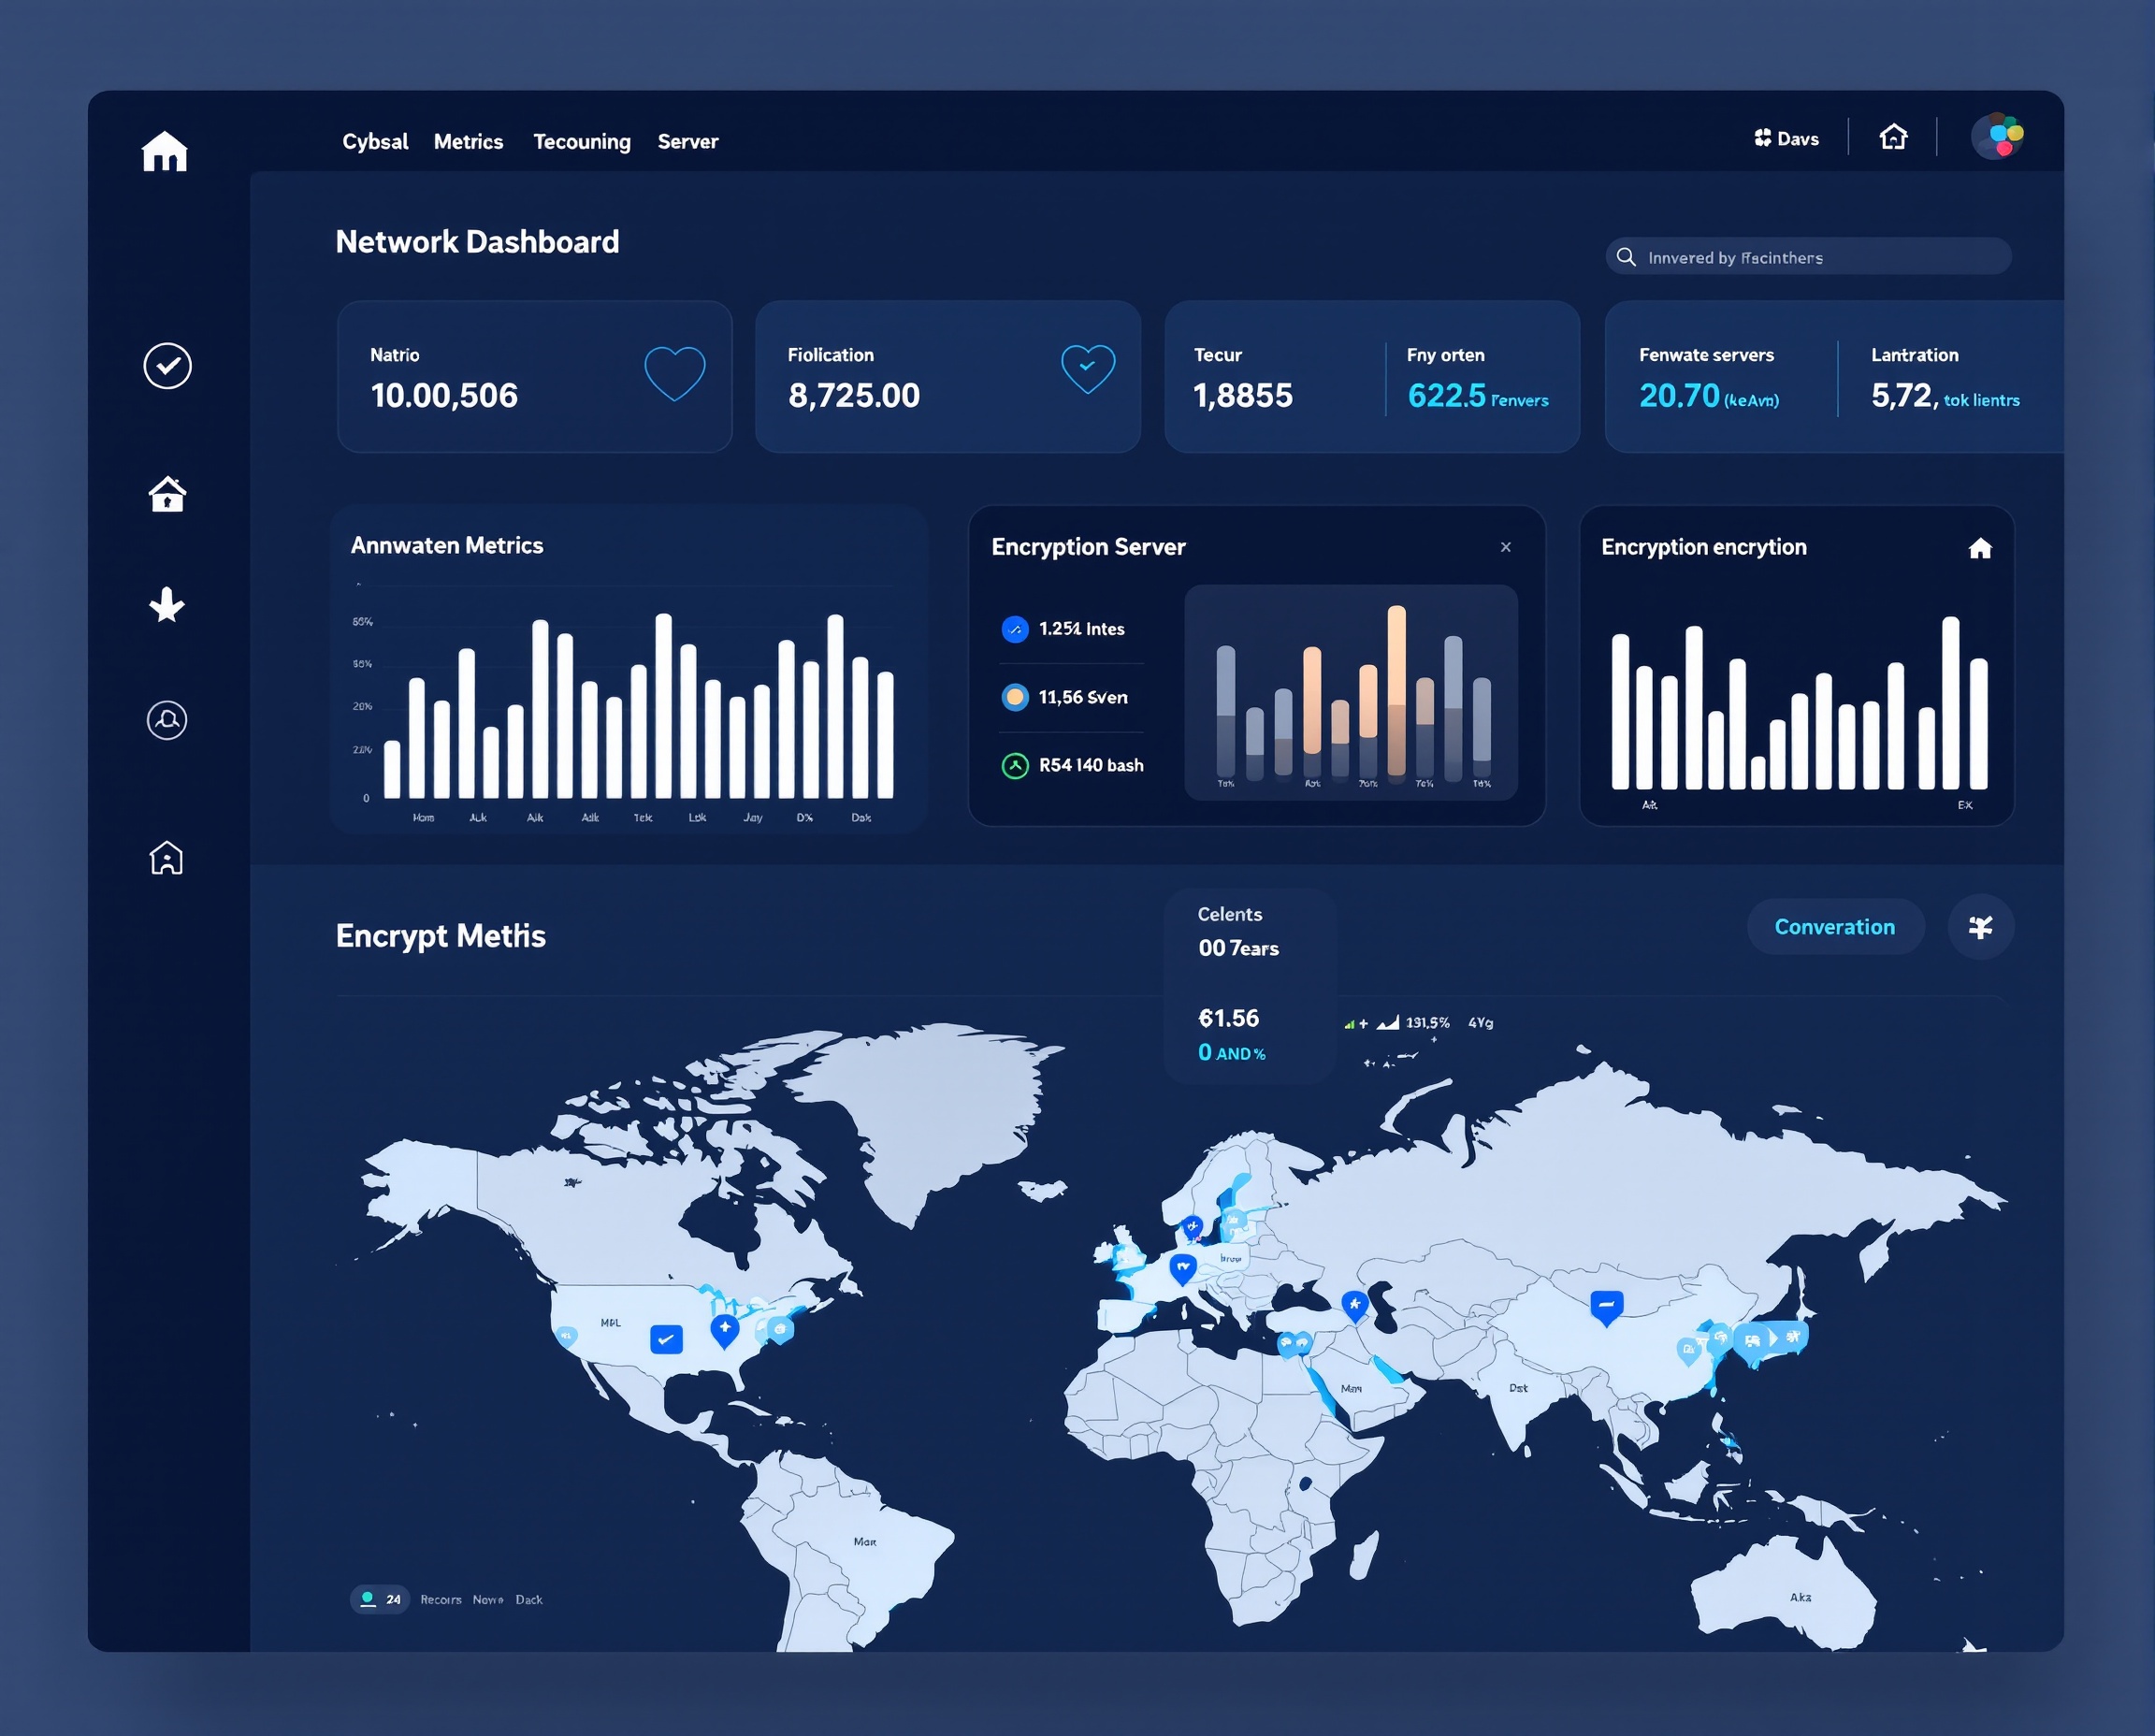The width and height of the screenshot is (2155, 1736).
Task: Toggle the heart on the Natrio card
Action: tap(674, 370)
